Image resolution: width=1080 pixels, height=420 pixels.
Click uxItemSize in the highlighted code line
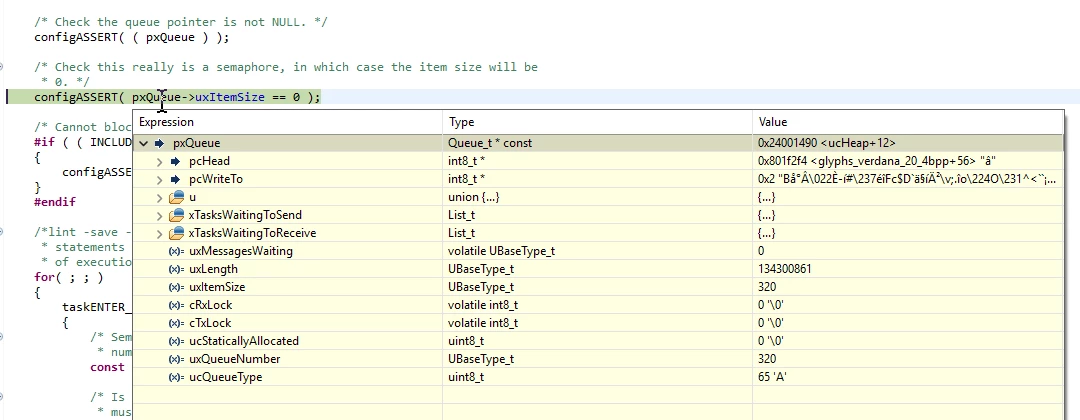pos(230,97)
